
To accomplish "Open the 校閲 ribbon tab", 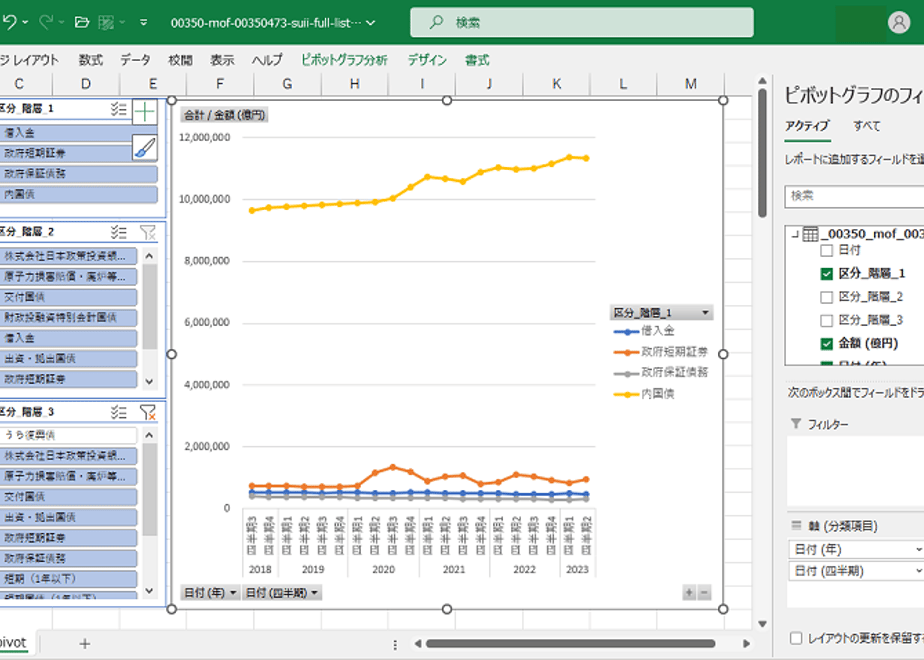I will pyautogui.click(x=180, y=60).
